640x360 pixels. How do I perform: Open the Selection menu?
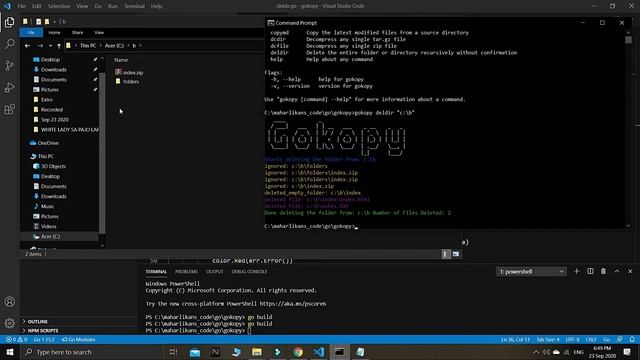(59, 6)
